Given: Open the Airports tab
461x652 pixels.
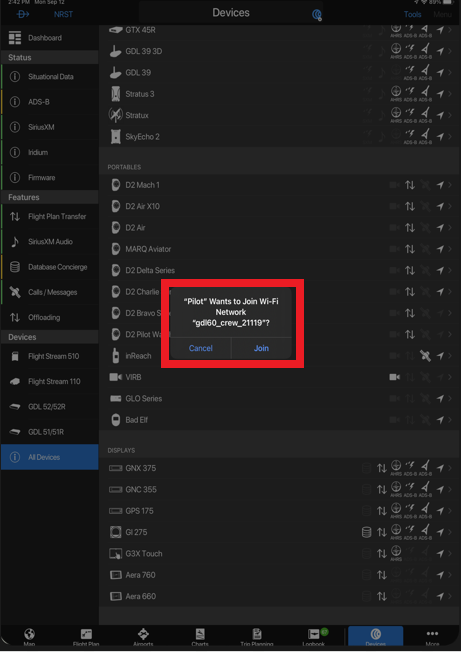Looking at the screenshot, I should [143, 637].
